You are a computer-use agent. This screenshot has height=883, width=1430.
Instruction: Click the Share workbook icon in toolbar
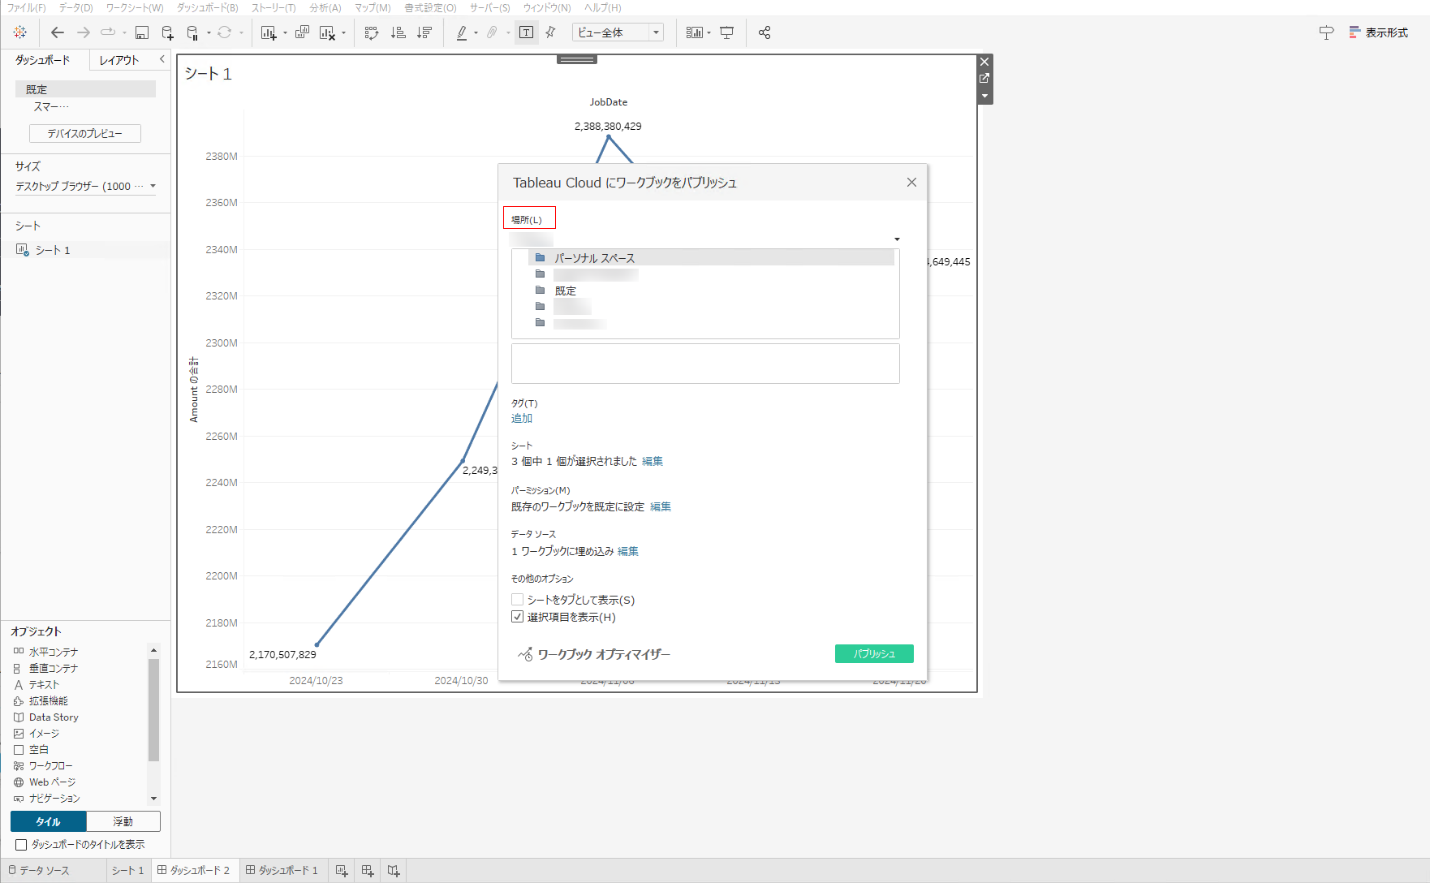(x=765, y=33)
